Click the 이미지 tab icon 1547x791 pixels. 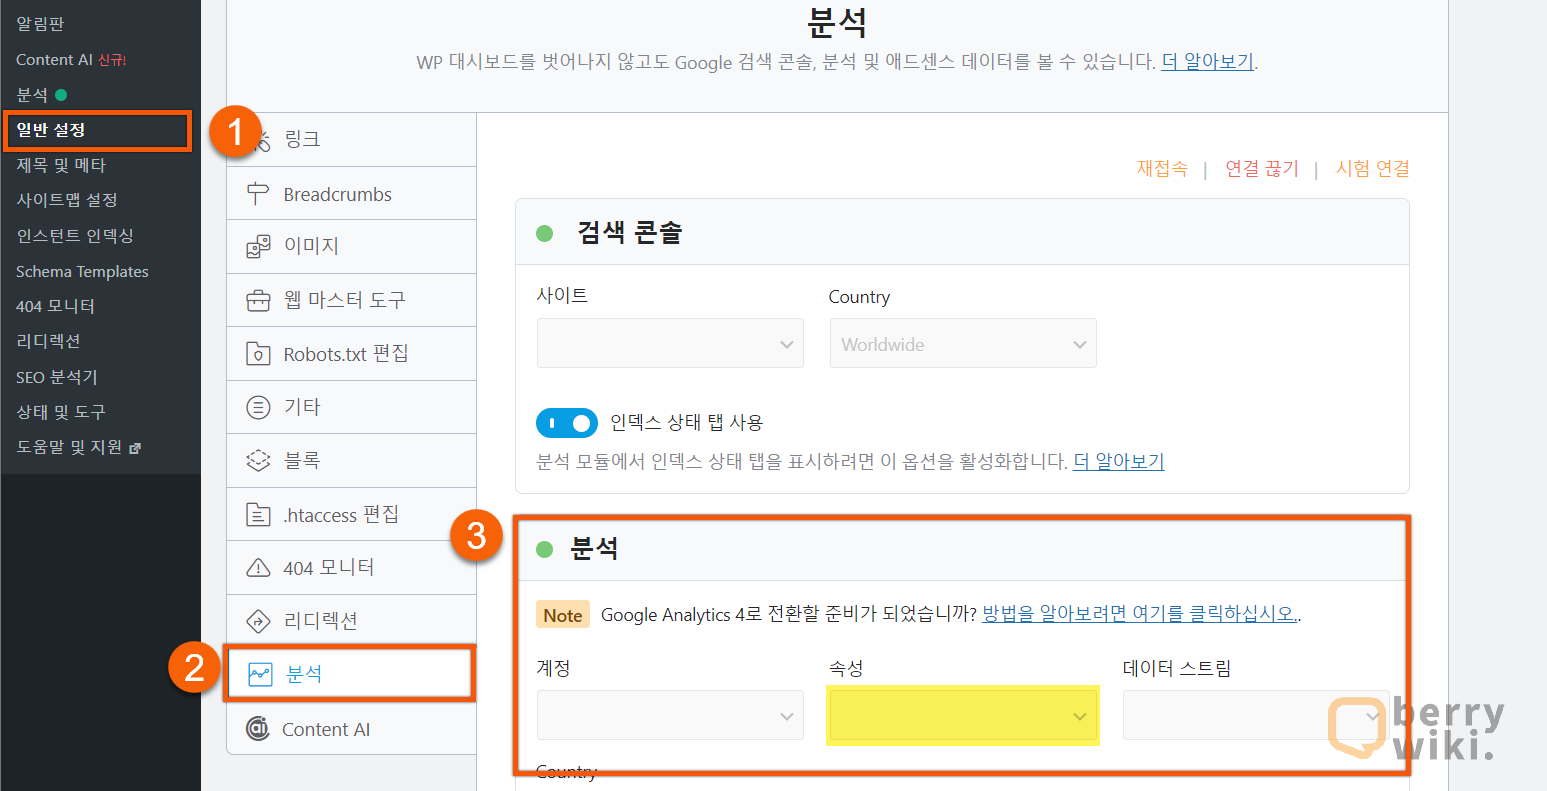(258, 246)
